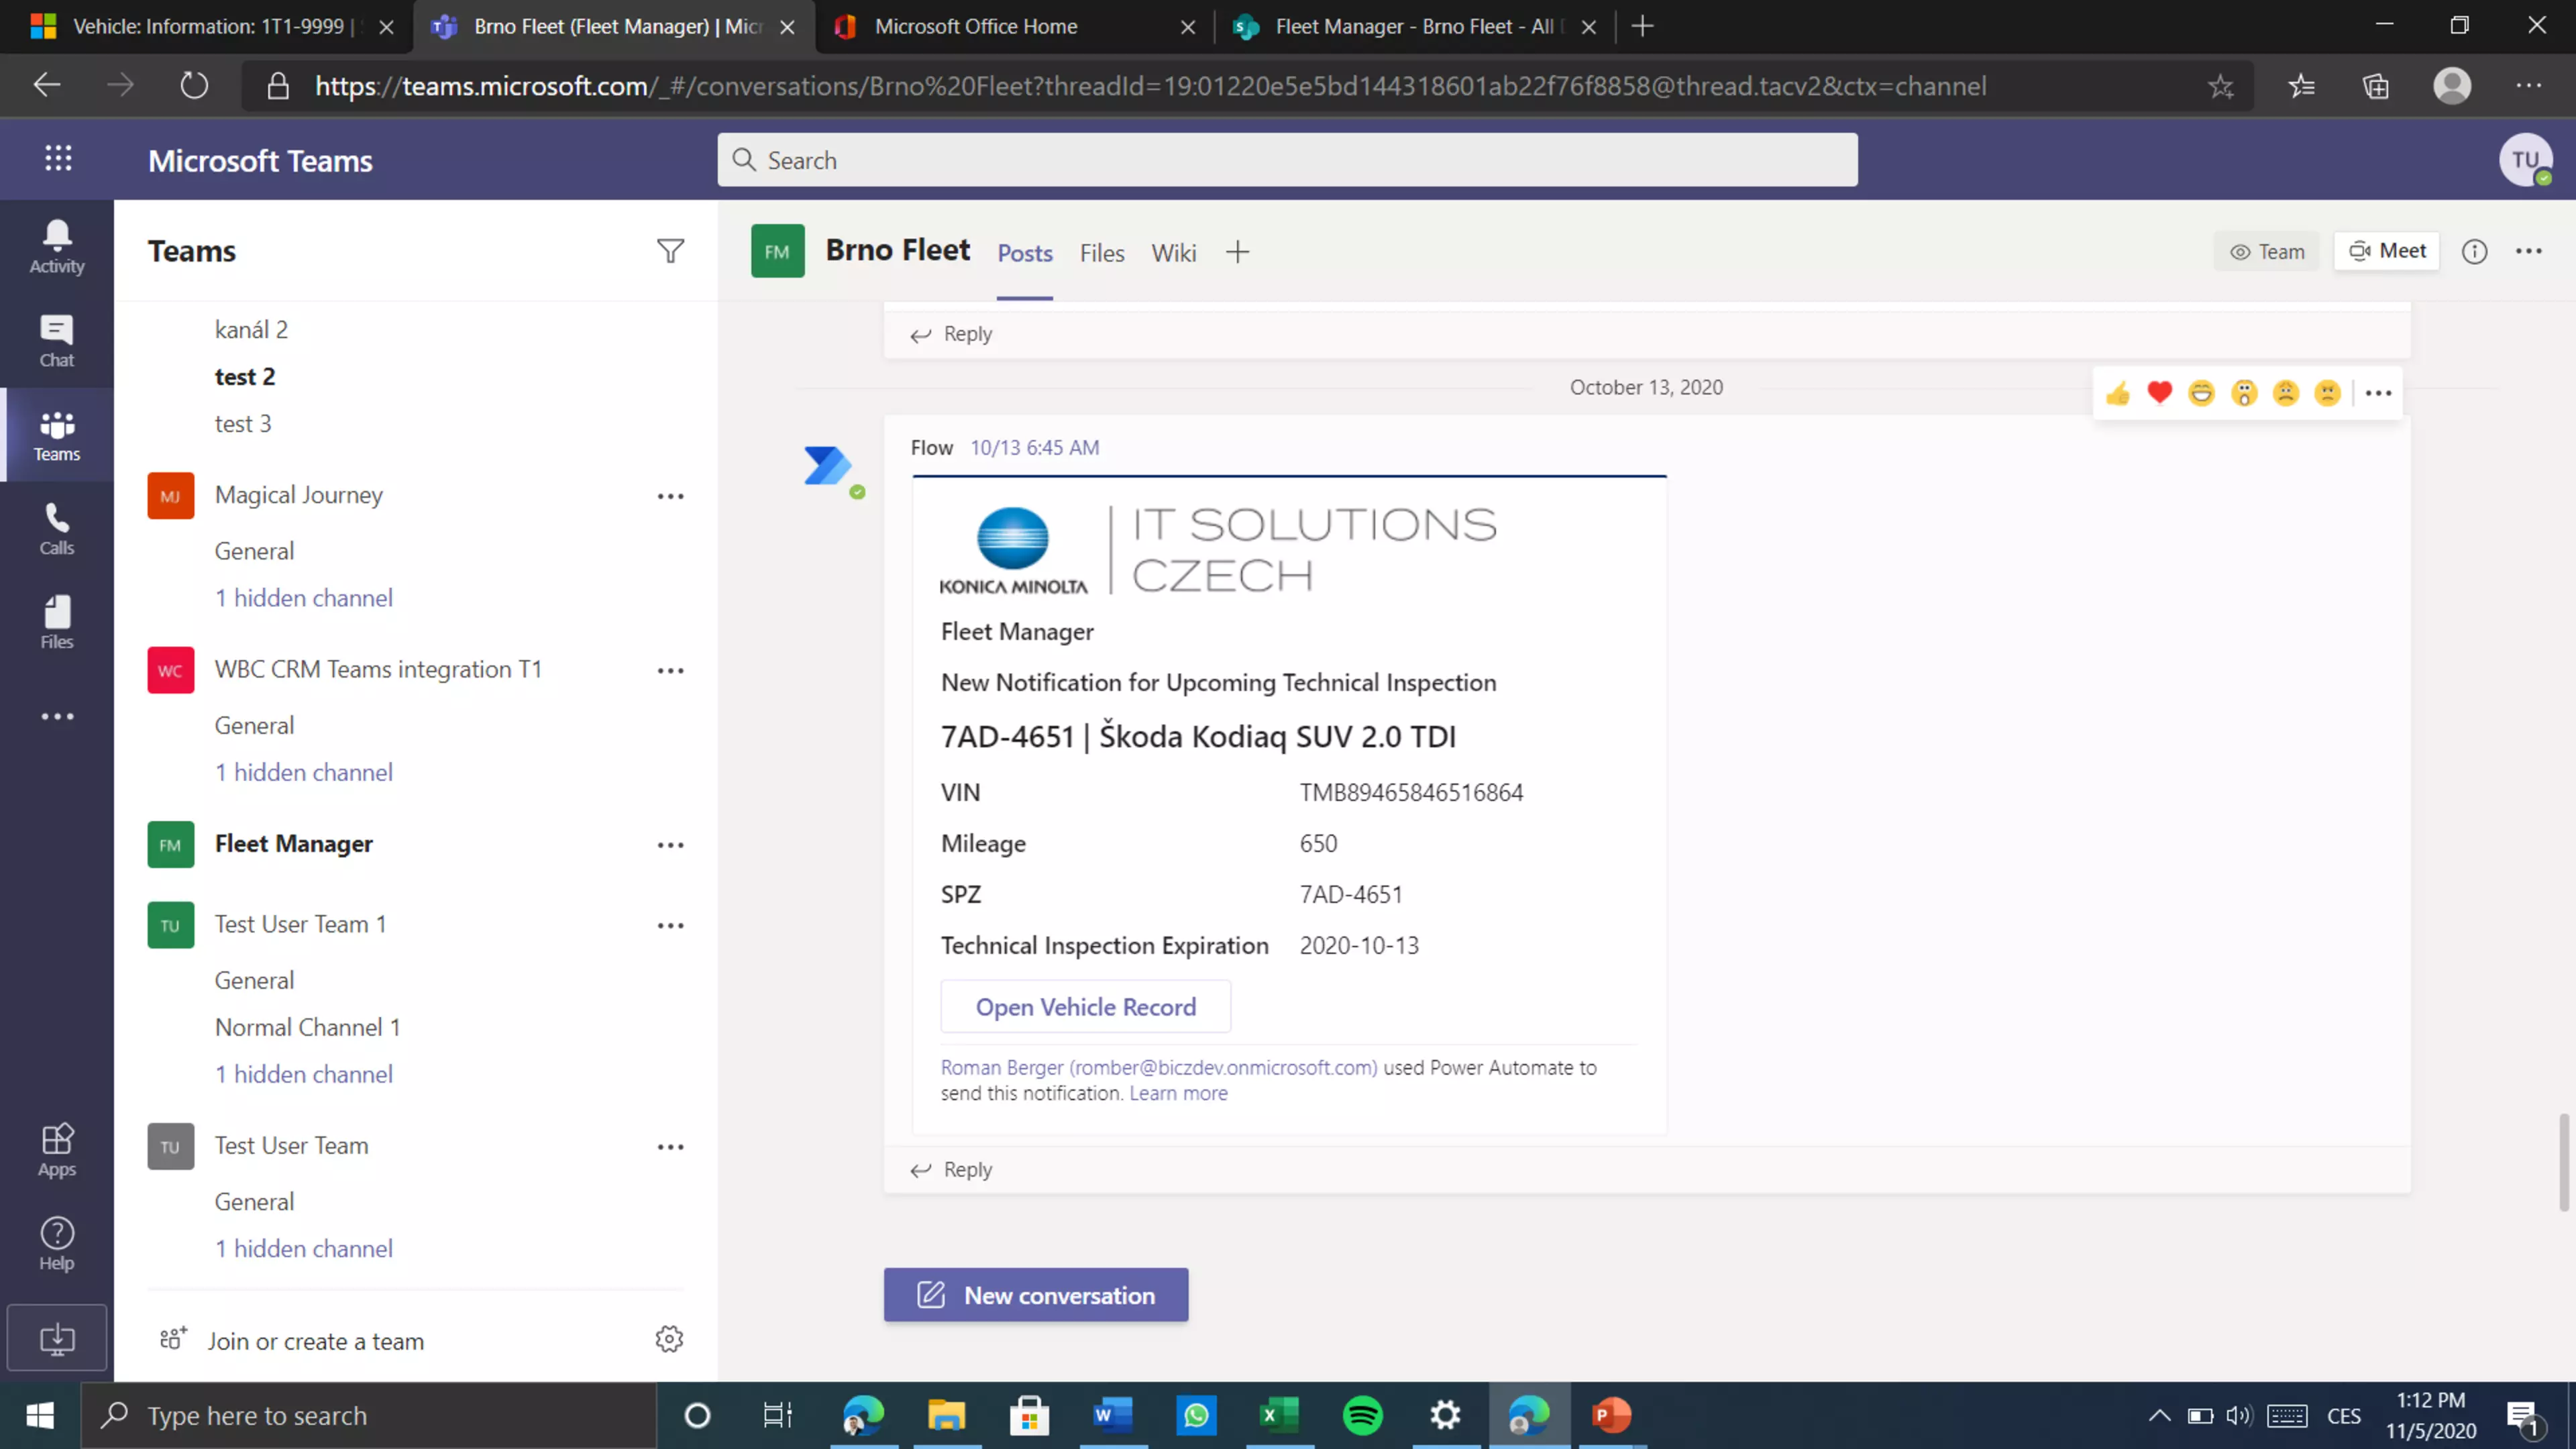Viewport: 2576px width, 1449px height.
Task: Open more options for Magical Journey team
Action: 670,496
